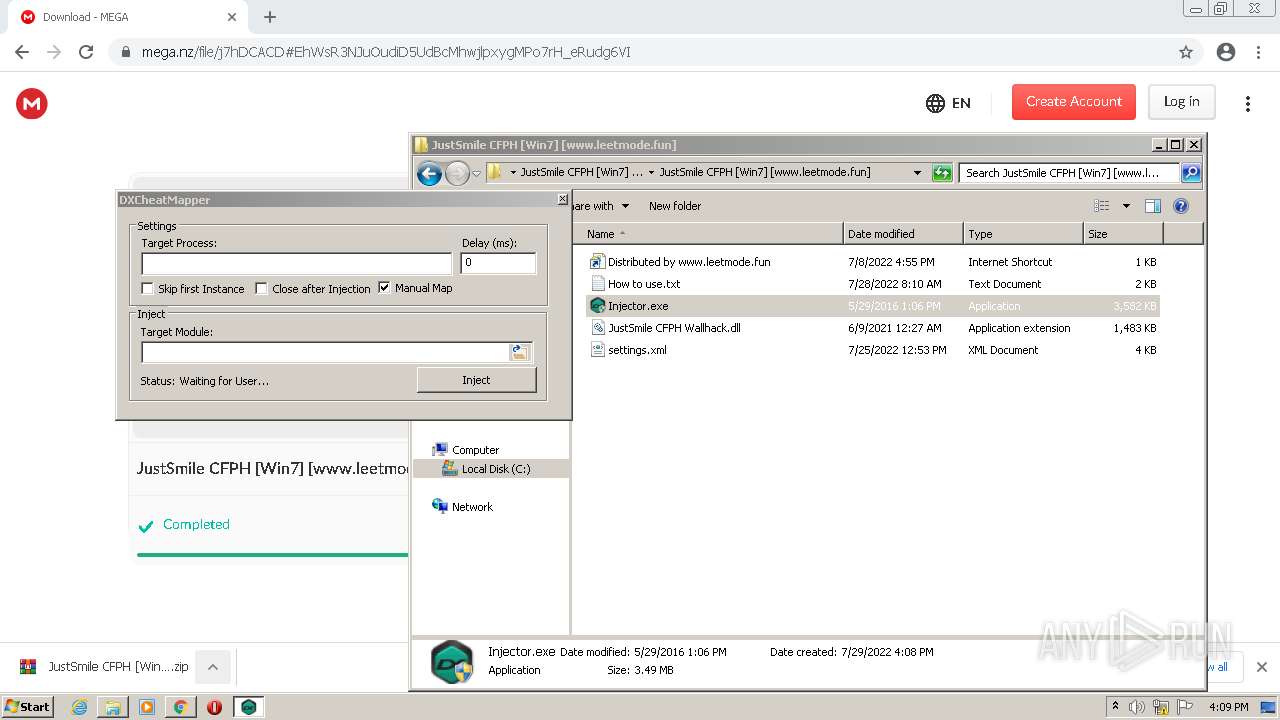Bookmark this page with the star icon

1186,52
